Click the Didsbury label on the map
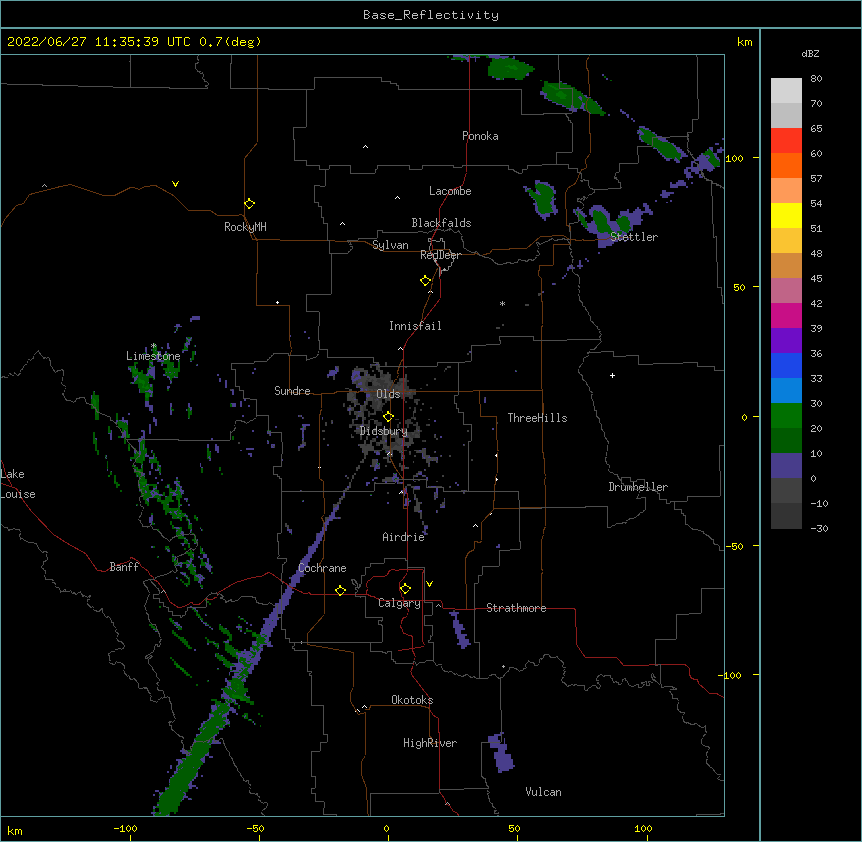Image resolution: width=862 pixels, height=842 pixels. coord(383,431)
